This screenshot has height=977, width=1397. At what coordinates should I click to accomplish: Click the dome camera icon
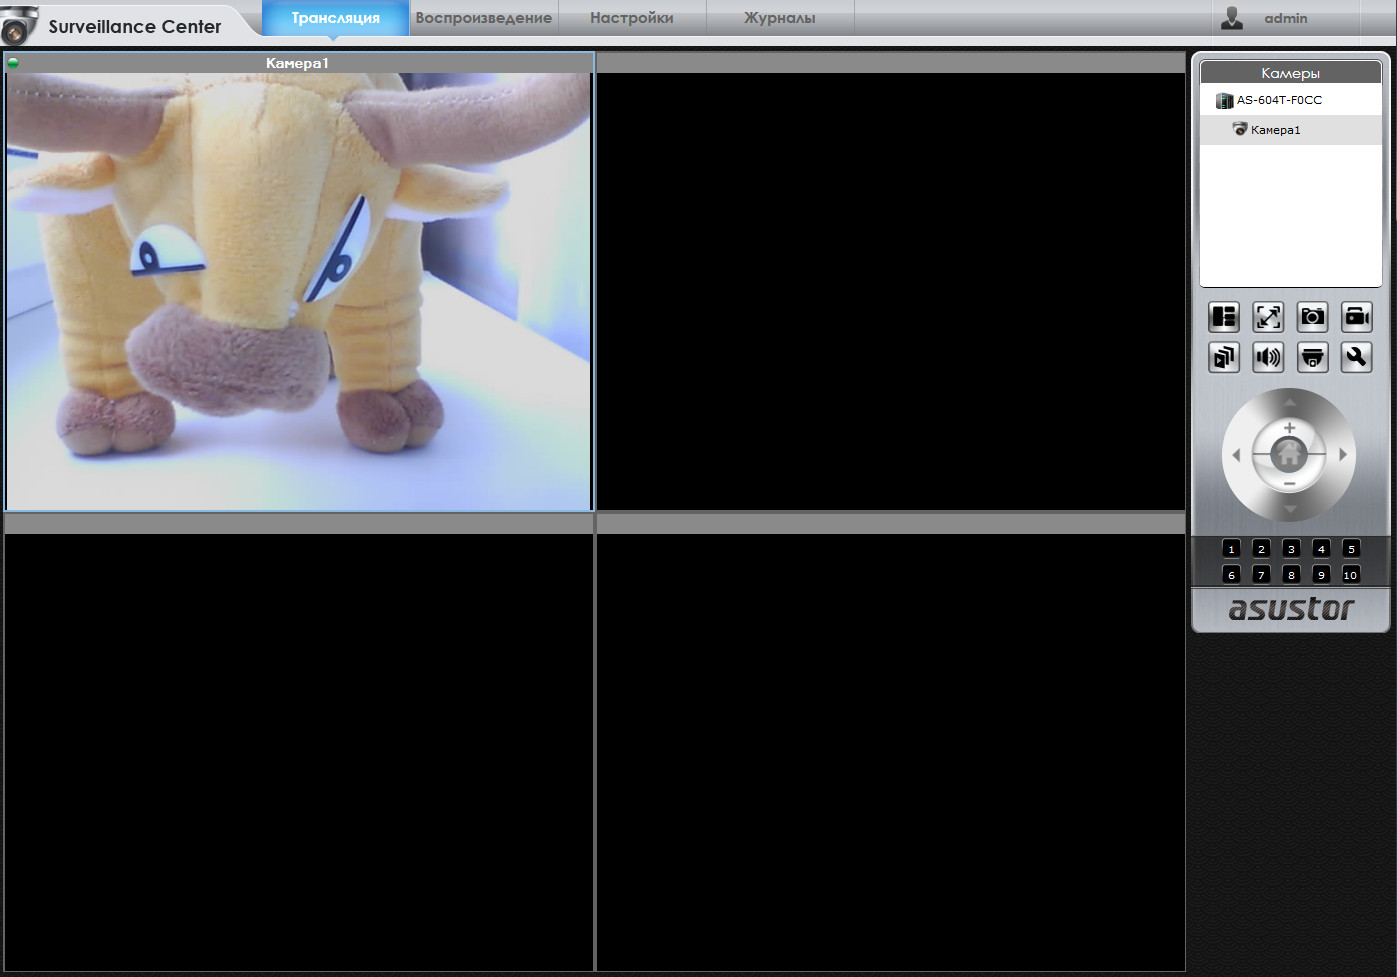[1312, 357]
